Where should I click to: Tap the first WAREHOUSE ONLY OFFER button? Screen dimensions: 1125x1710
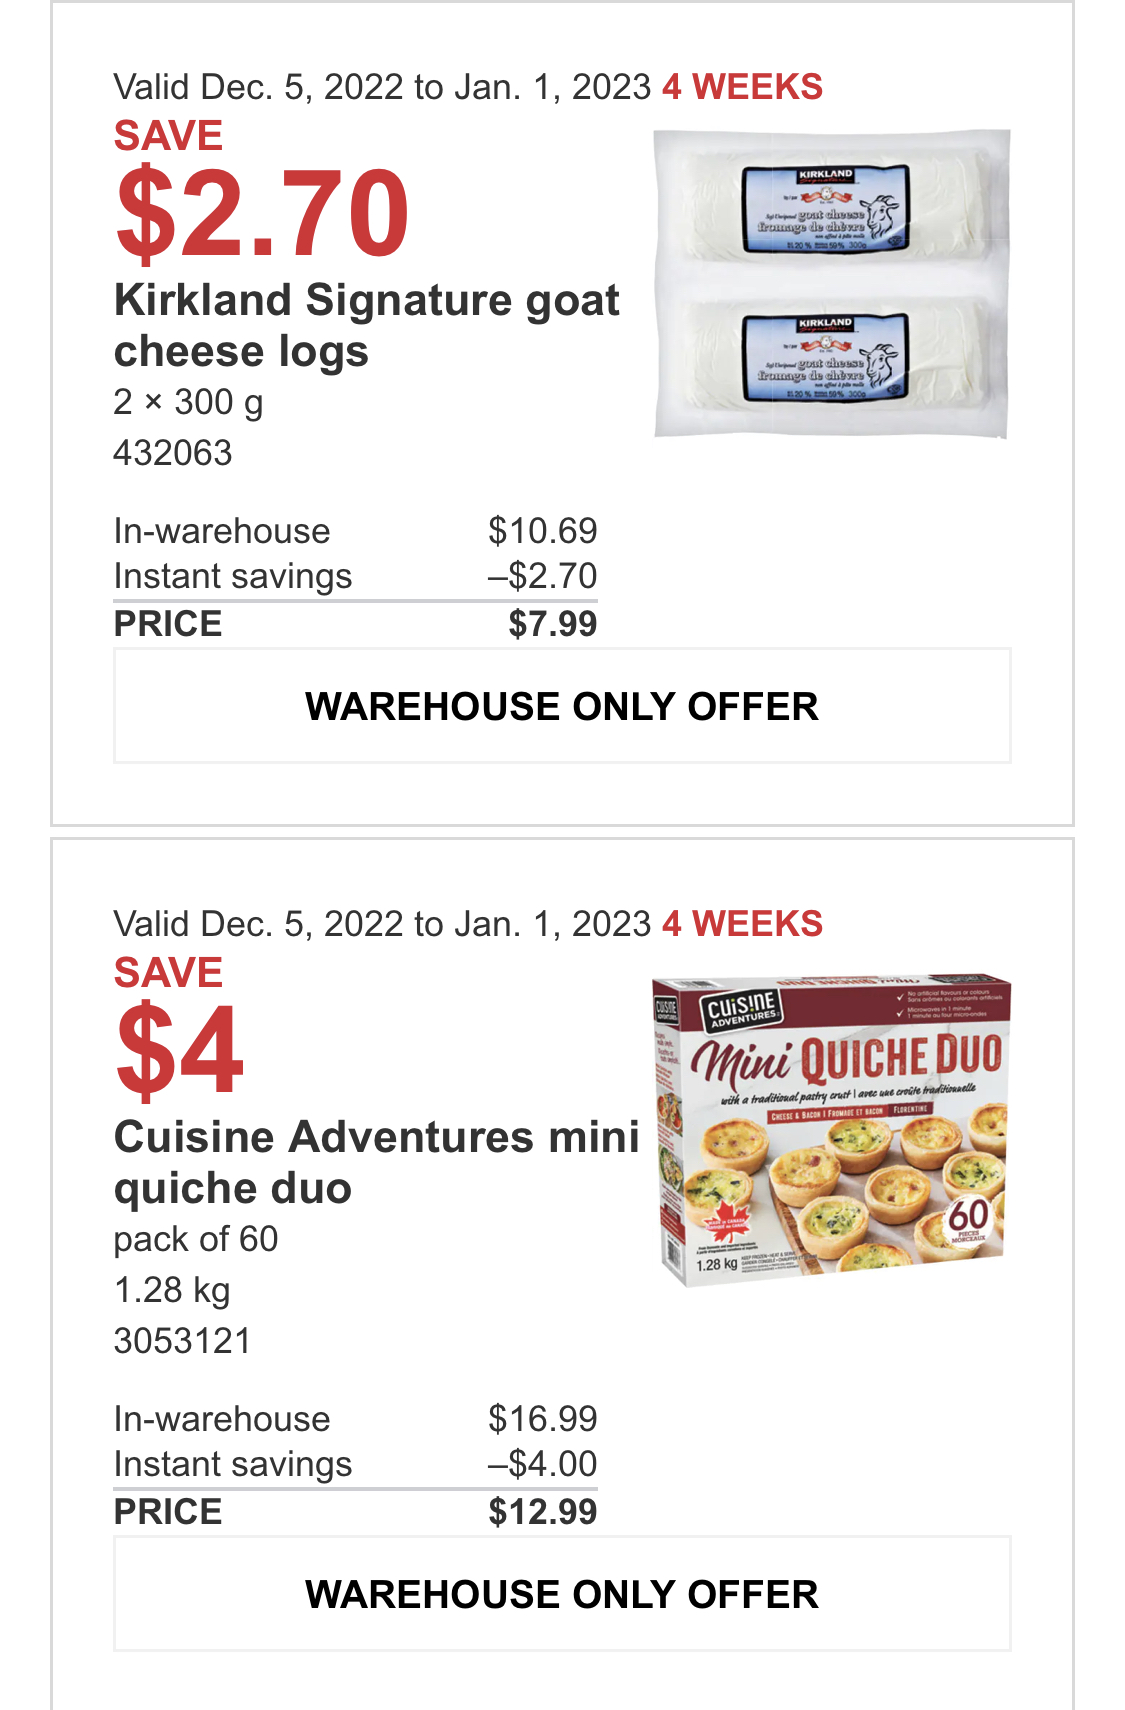point(562,706)
